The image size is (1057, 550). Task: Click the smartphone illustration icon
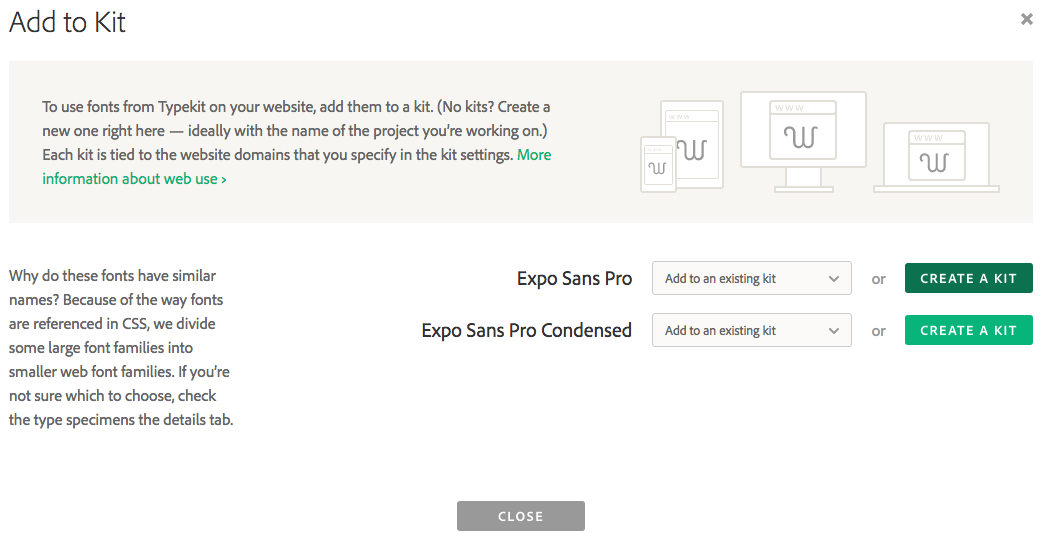pyautogui.click(x=656, y=163)
